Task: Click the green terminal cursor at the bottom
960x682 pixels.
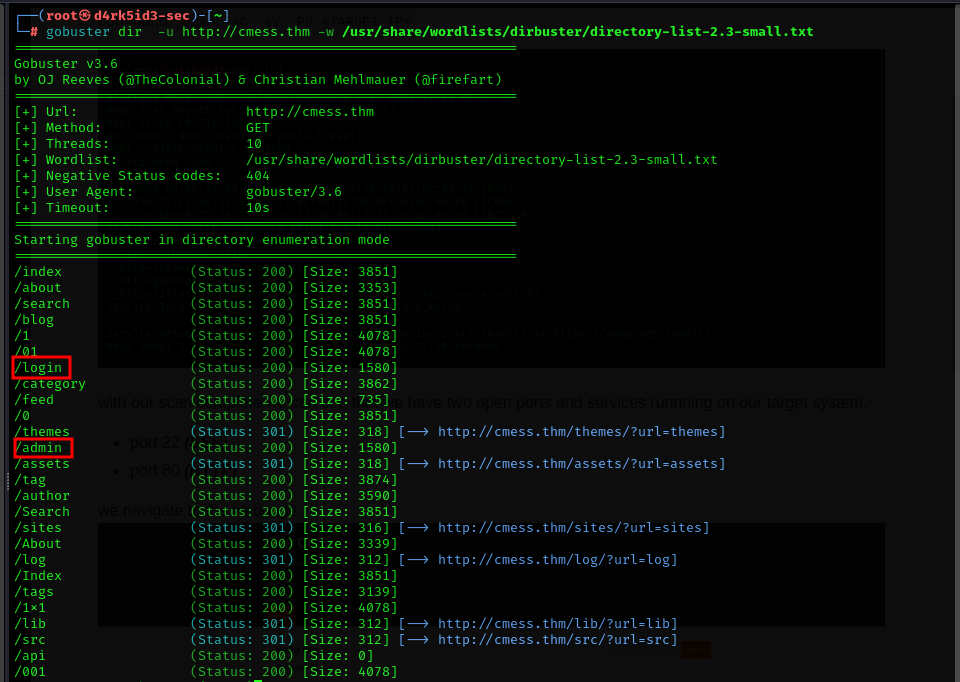Action: click(x=258, y=680)
